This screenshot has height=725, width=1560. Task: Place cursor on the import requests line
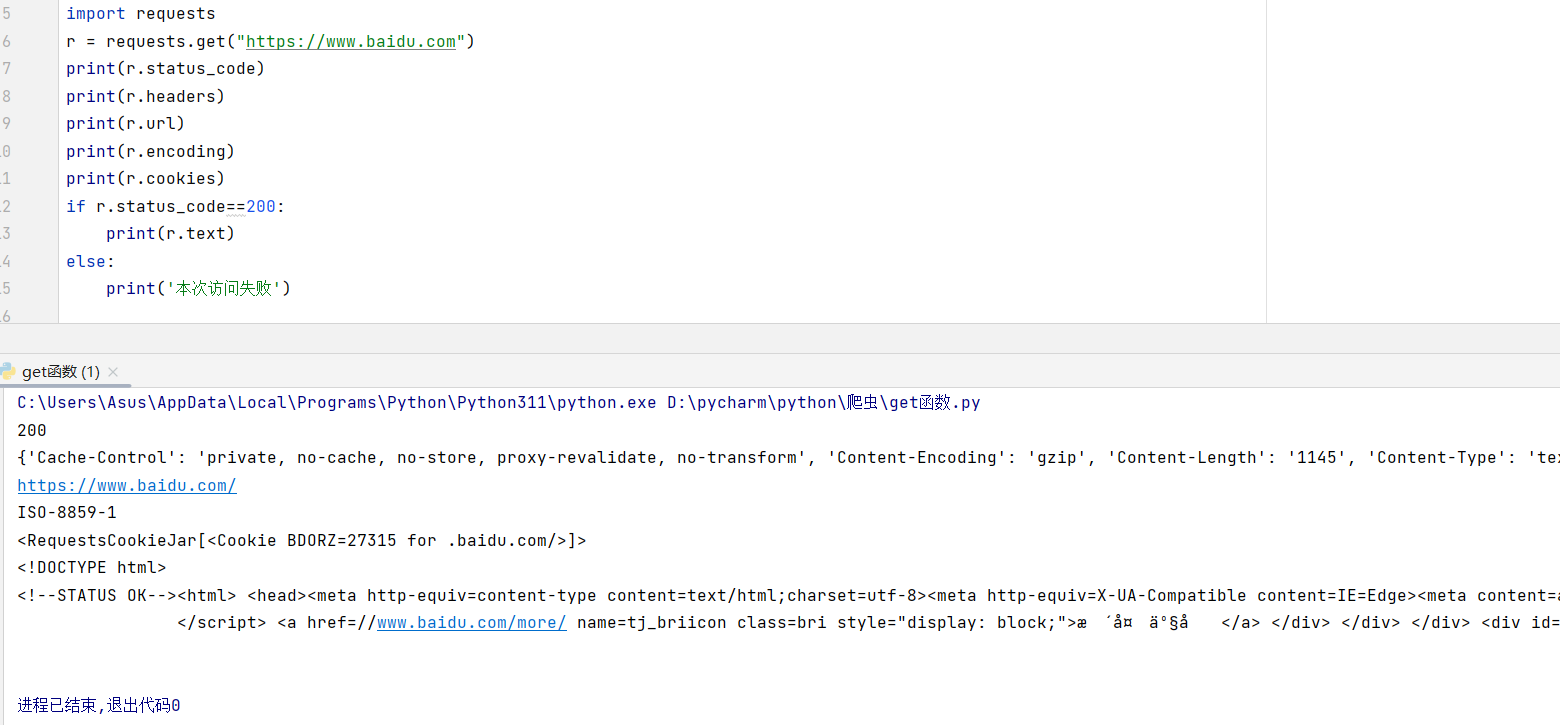coord(141,14)
